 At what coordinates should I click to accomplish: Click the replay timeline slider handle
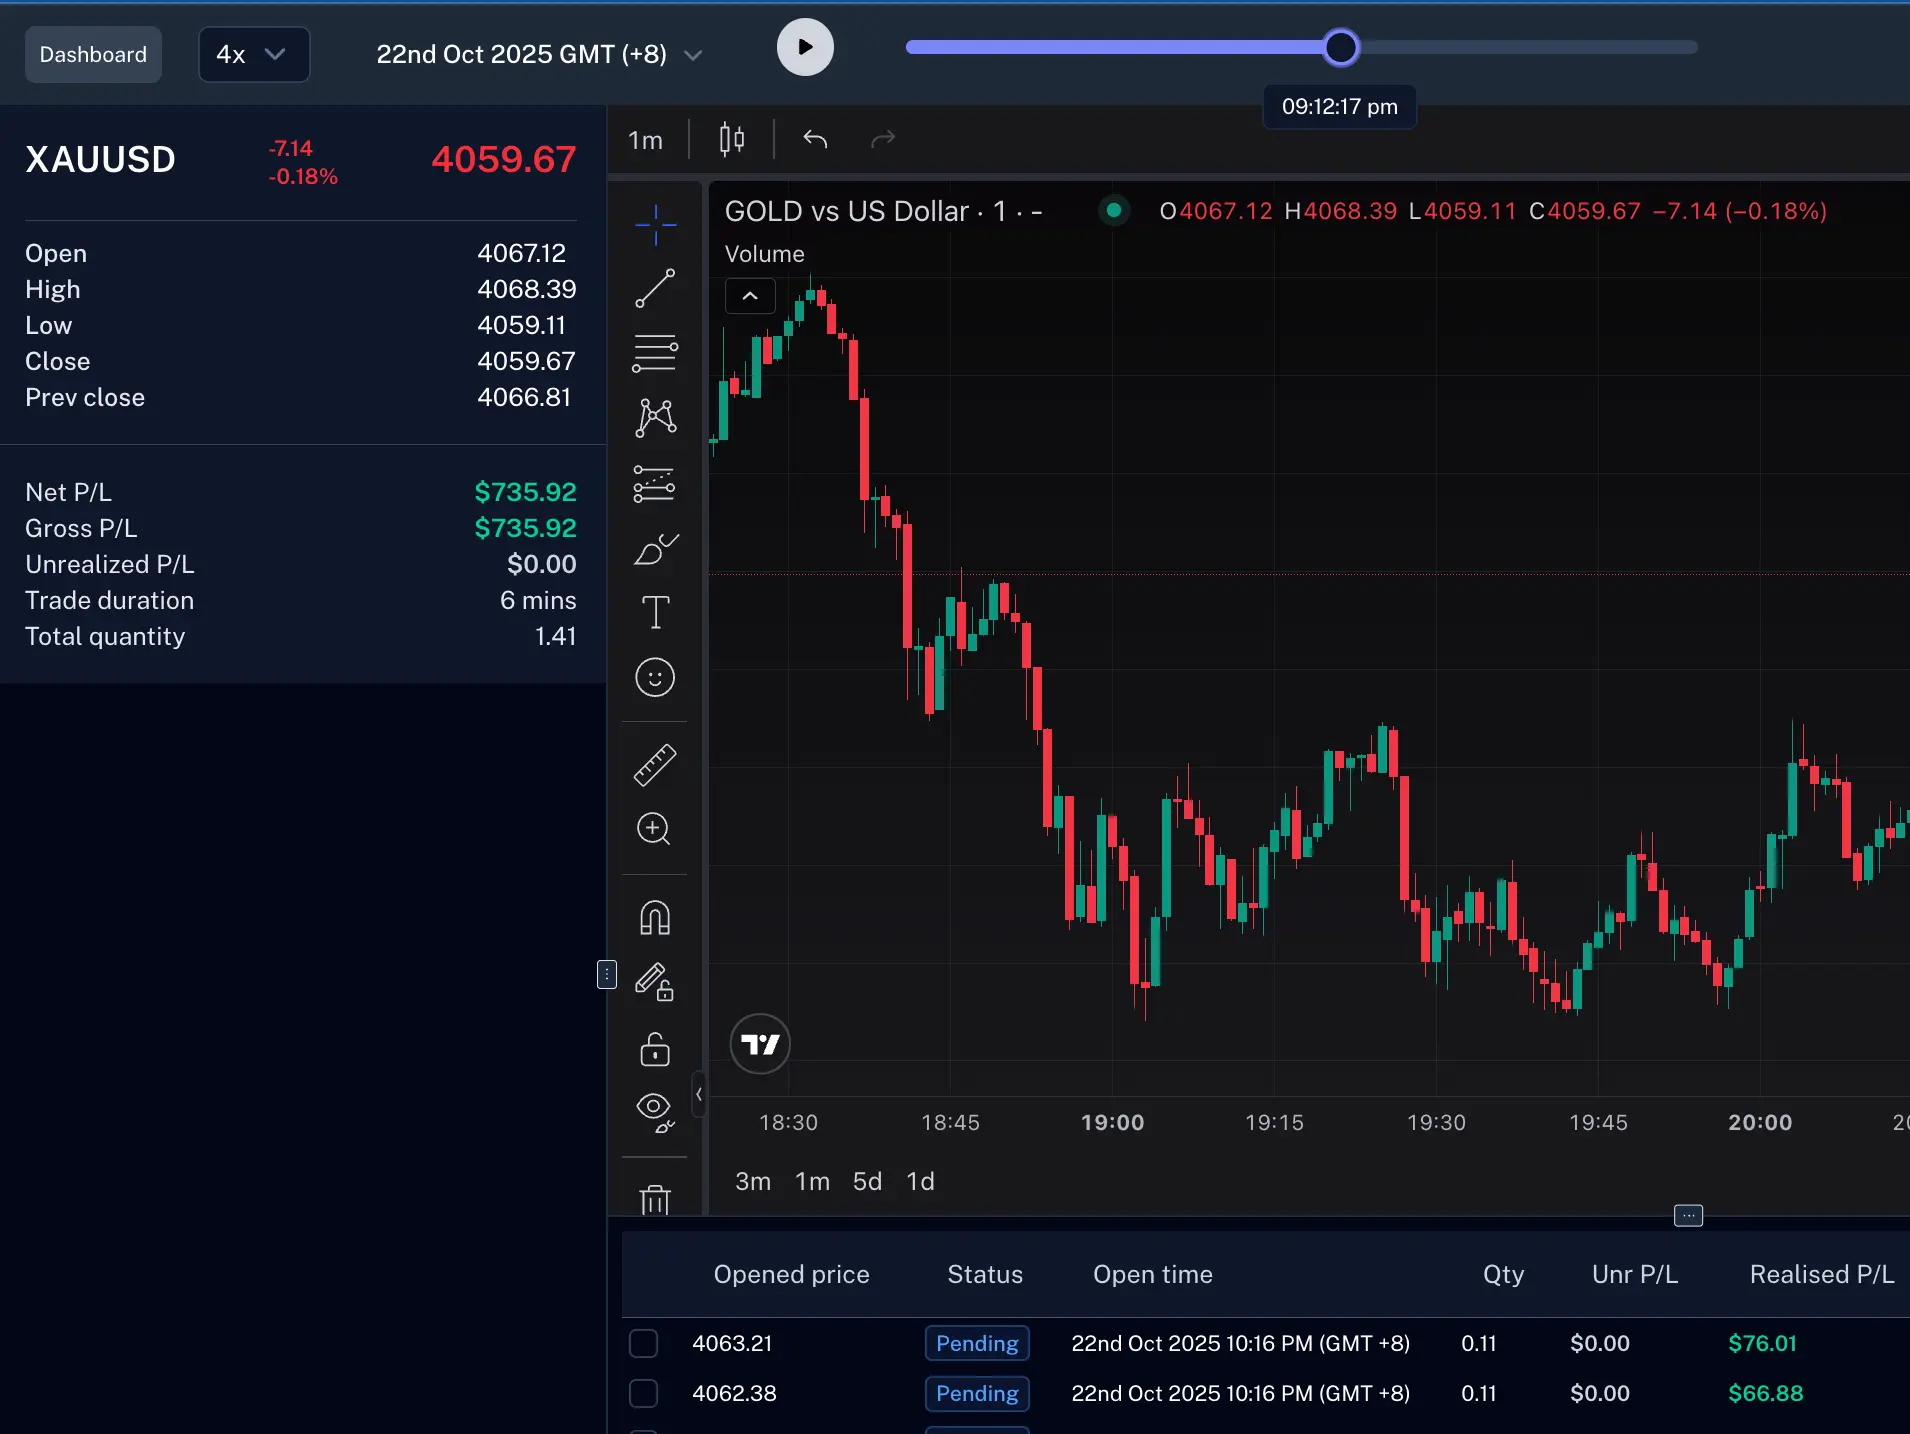tap(1341, 47)
